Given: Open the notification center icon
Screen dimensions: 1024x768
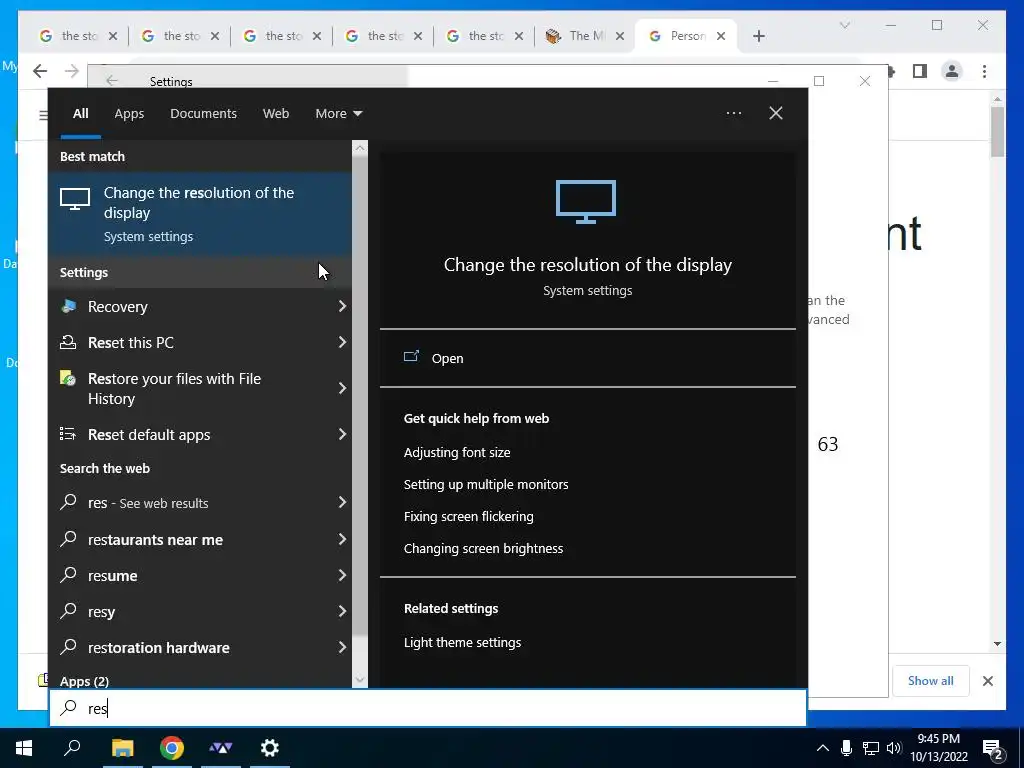Looking at the screenshot, I should (993, 750).
